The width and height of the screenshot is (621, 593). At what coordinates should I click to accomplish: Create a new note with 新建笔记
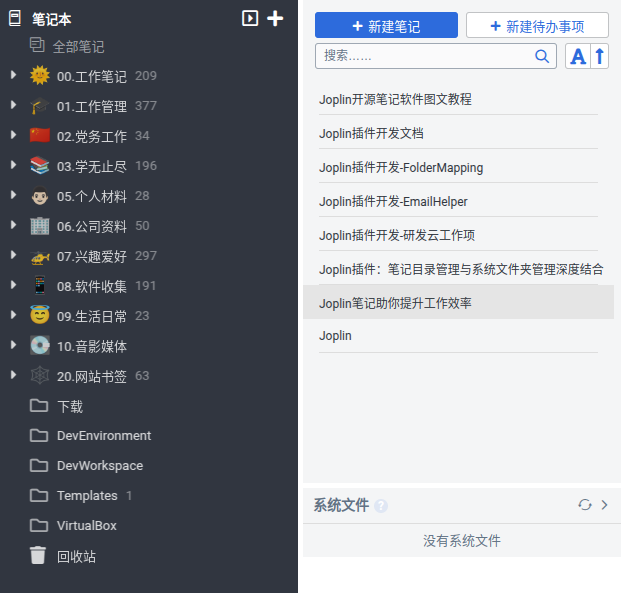(386, 25)
